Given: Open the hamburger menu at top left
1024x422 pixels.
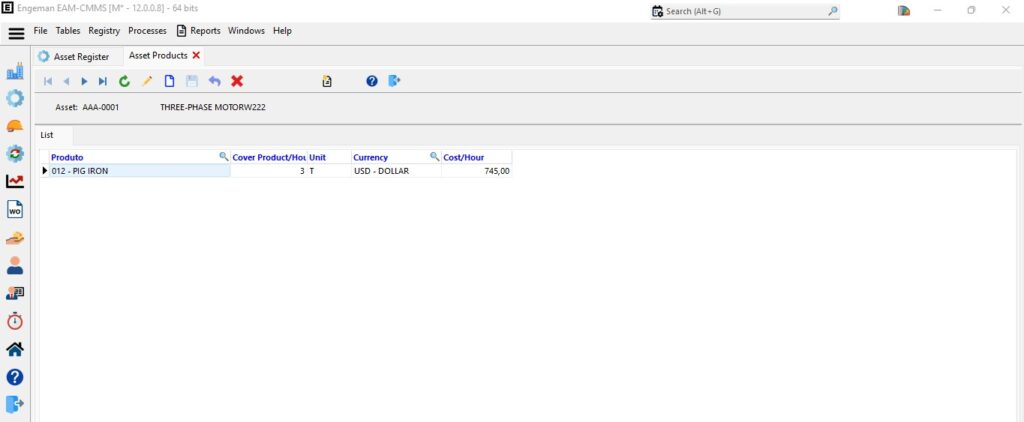Looking at the screenshot, I should 16,32.
